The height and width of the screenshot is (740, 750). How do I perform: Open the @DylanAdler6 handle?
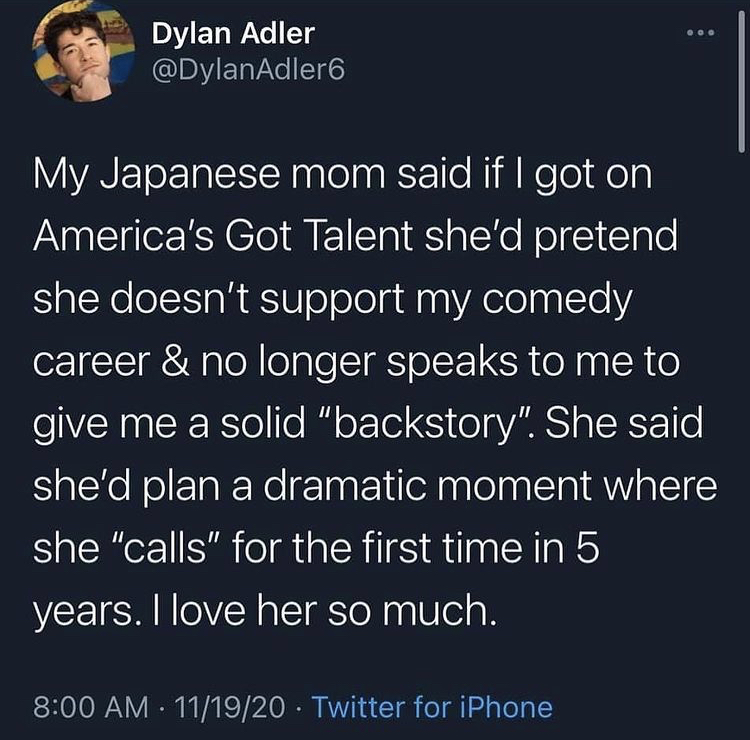248,71
